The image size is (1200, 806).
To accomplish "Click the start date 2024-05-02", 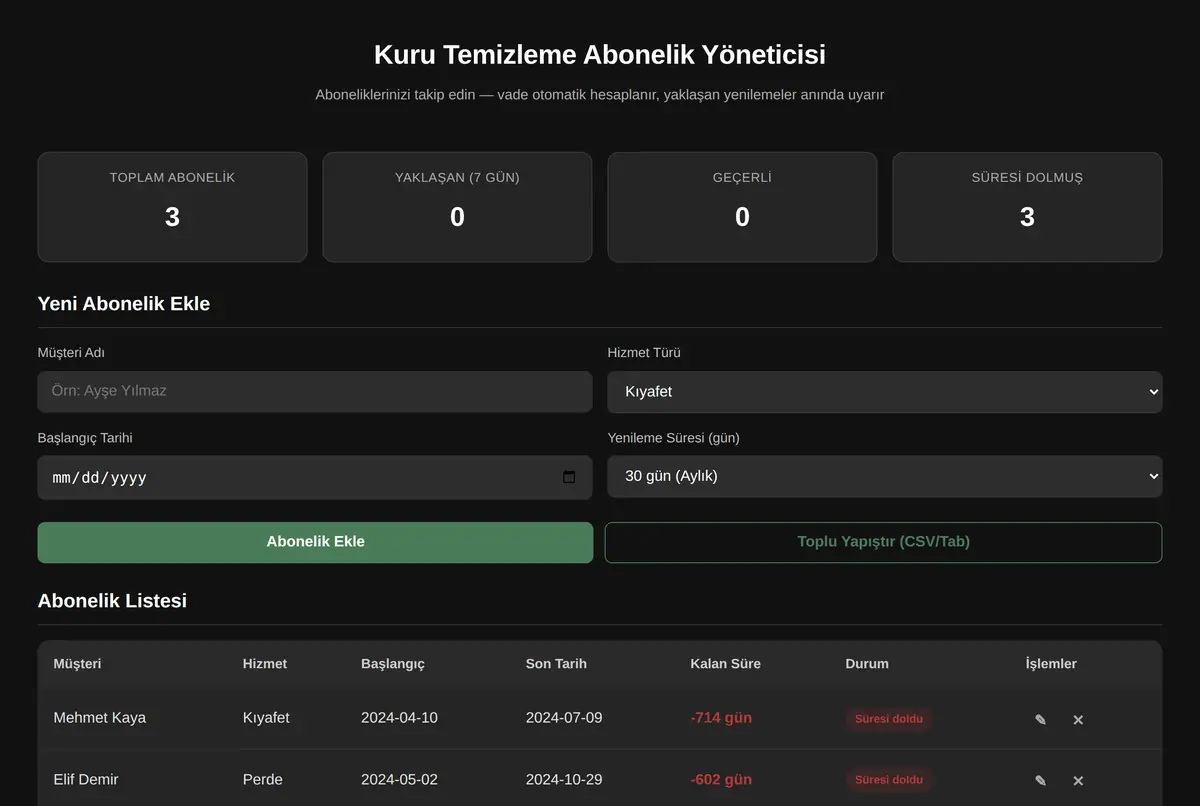I will (x=399, y=779).
